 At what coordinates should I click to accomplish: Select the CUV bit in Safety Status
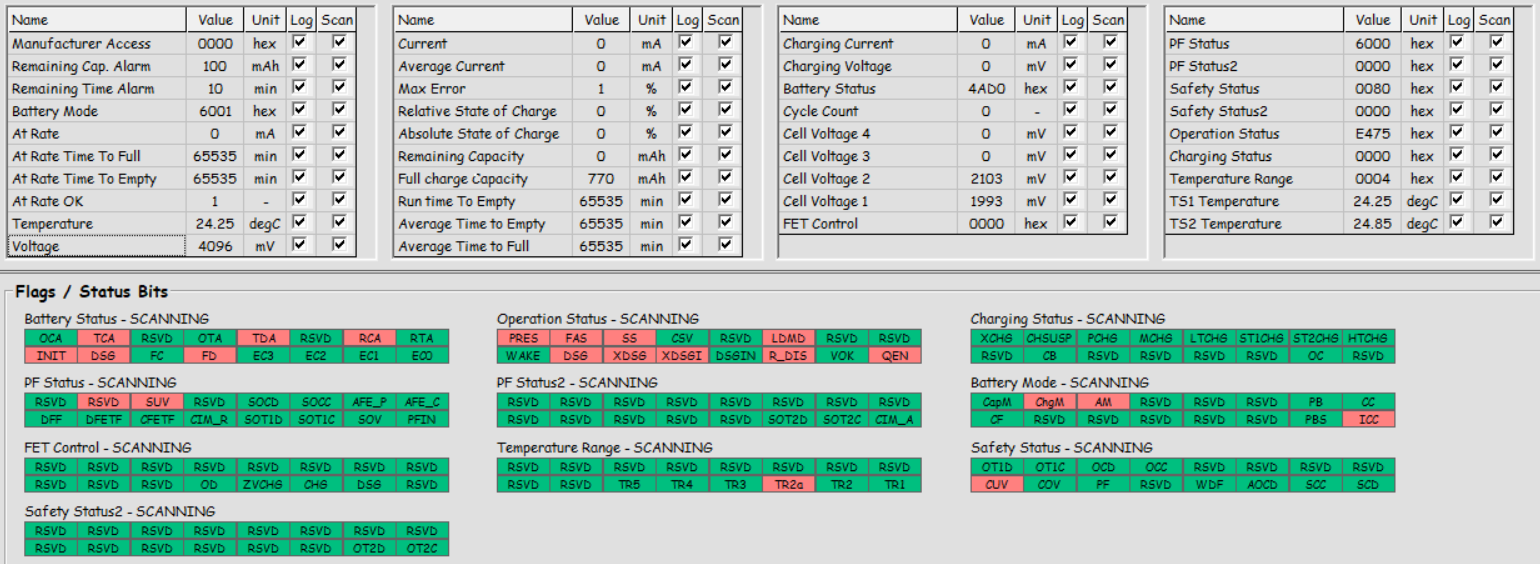[997, 484]
